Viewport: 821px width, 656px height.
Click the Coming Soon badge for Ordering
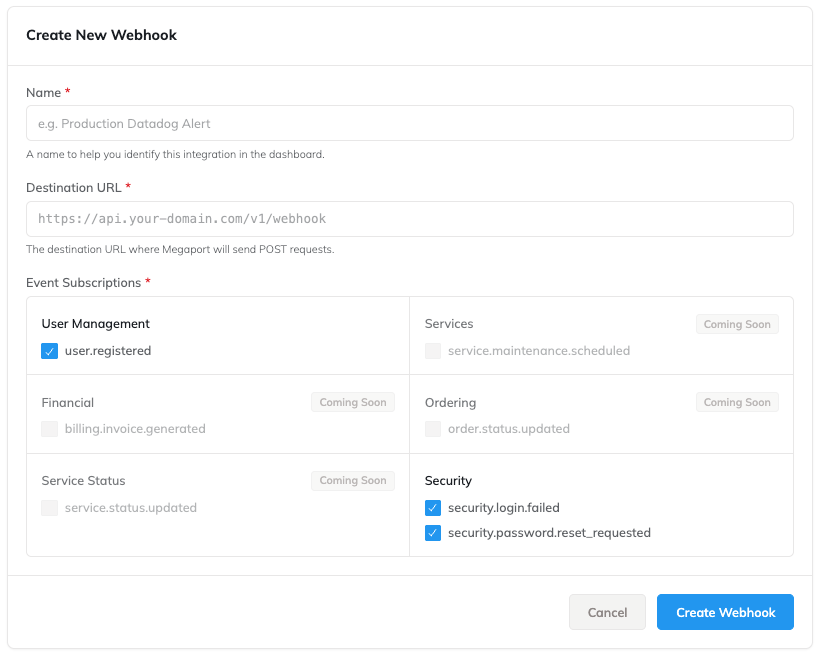[x=737, y=402]
